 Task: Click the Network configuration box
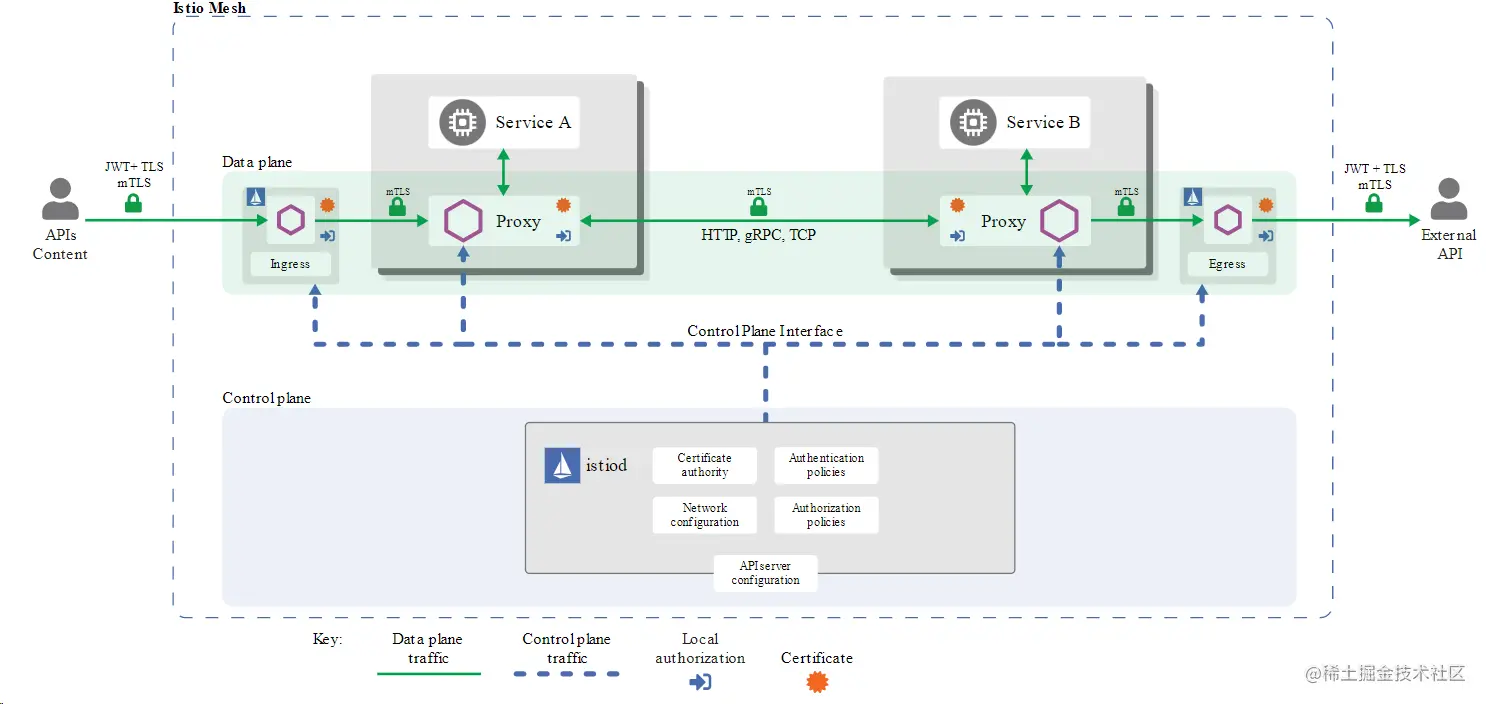pos(704,515)
